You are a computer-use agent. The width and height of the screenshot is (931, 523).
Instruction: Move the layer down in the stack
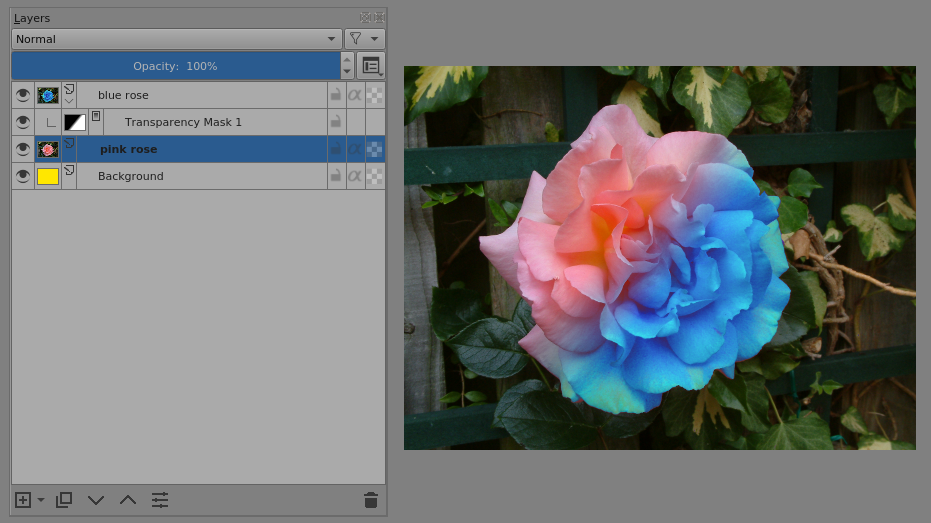coord(96,500)
